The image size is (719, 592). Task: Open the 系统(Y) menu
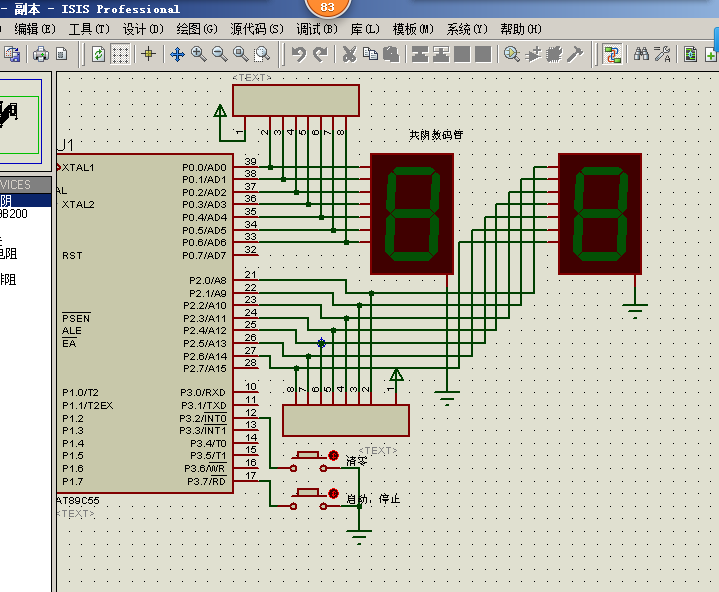467,29
